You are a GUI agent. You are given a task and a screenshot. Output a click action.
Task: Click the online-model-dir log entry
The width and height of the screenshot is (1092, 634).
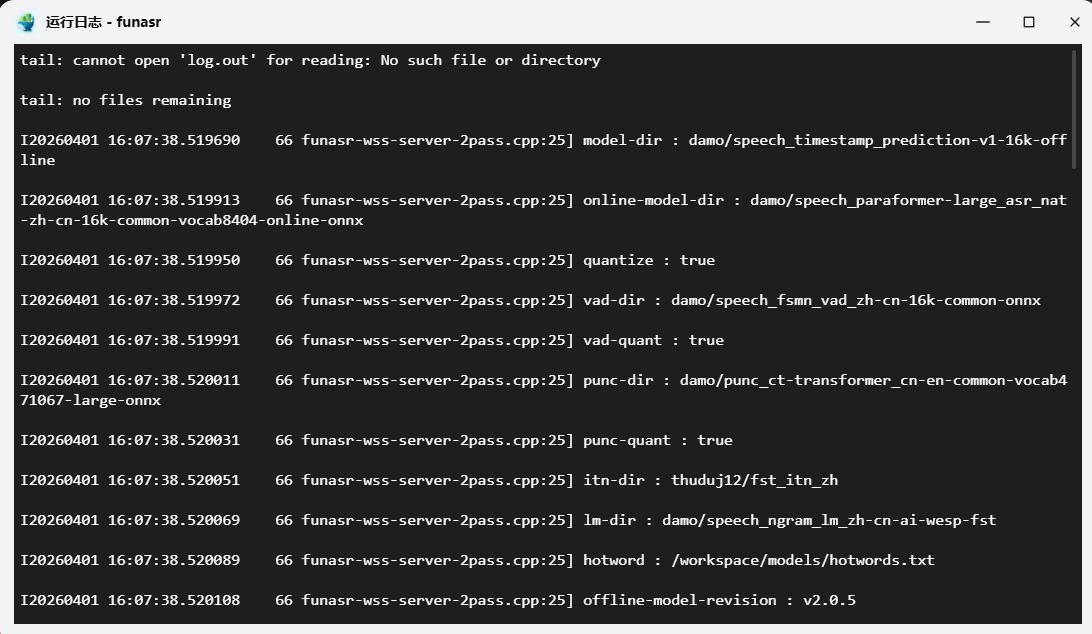pos(543,210)
